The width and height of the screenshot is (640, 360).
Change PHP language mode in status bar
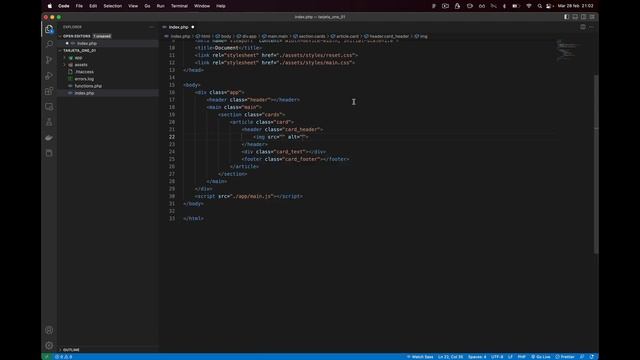[521, 357]
